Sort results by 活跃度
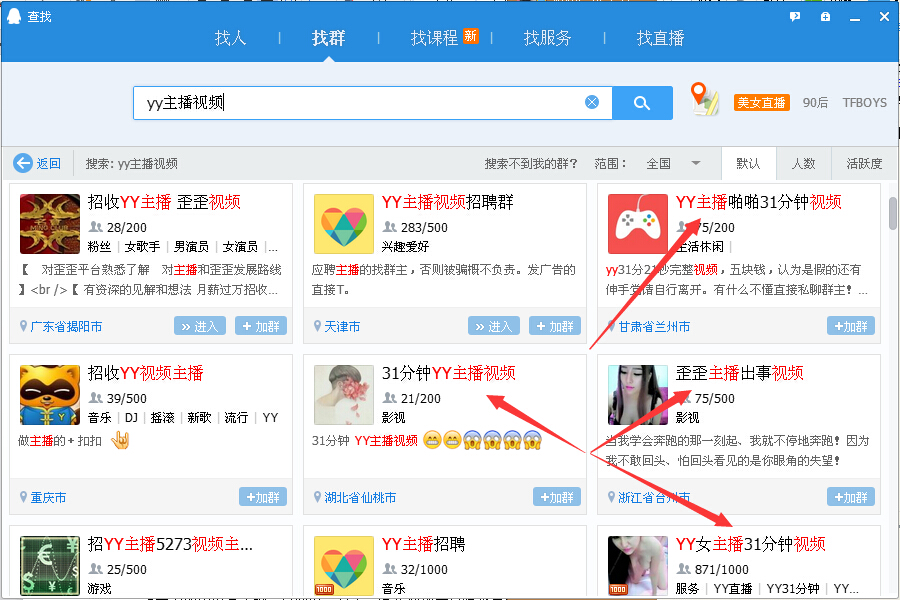Viewport: 900px width, 600px height. [864, 164]
